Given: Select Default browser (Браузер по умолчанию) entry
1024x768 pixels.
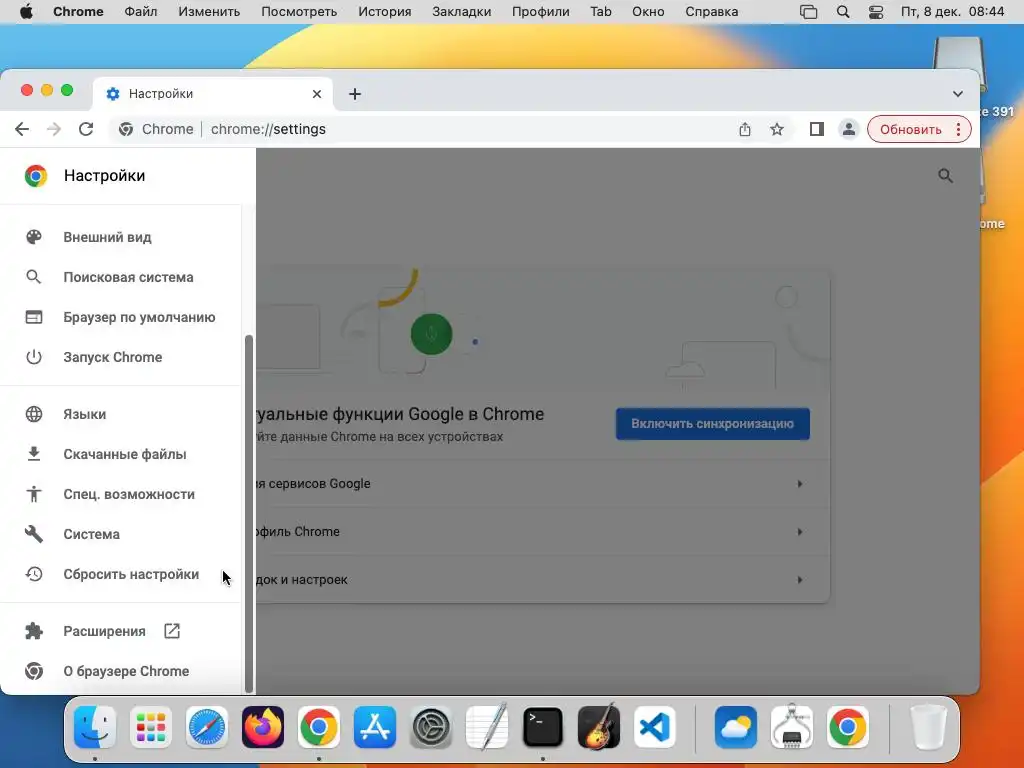Looking at the screenshot, I should click(121, 317).
